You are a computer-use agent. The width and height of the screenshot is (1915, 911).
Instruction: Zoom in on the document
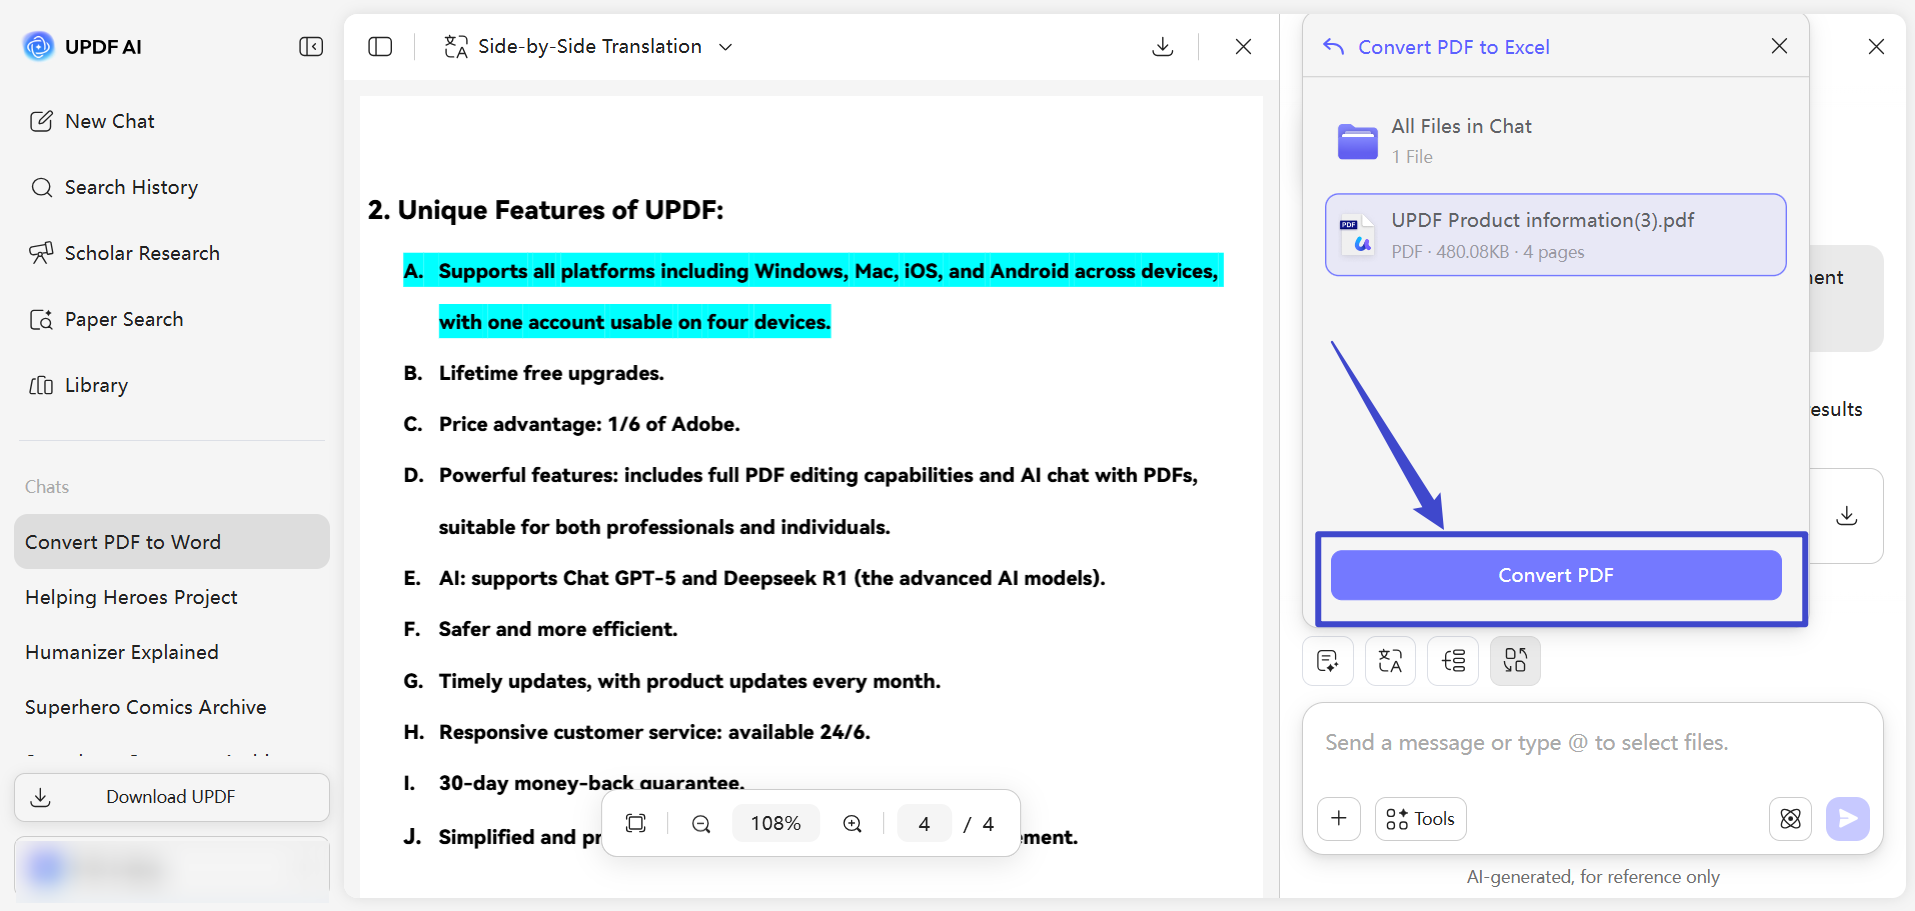point(852,823)
